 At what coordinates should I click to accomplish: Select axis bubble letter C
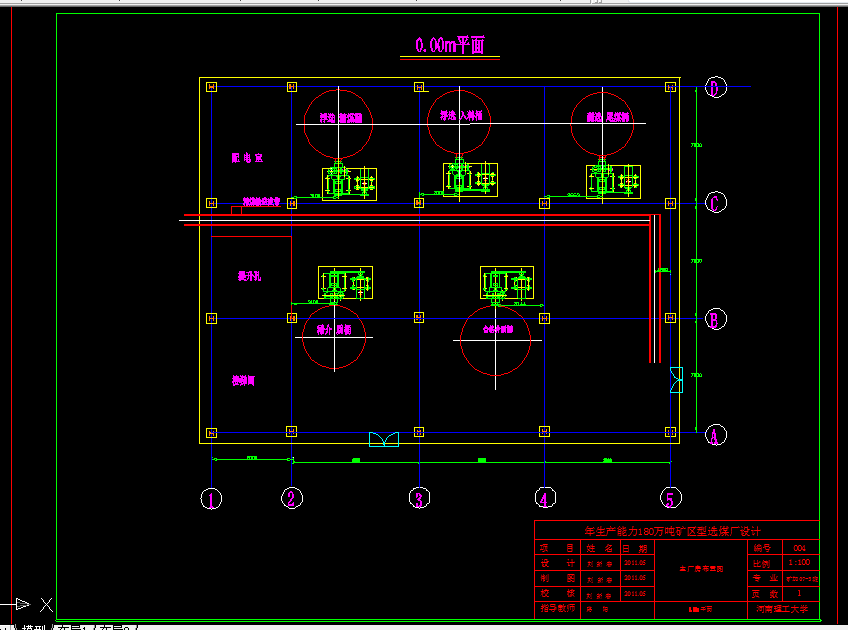click(716, 203)
